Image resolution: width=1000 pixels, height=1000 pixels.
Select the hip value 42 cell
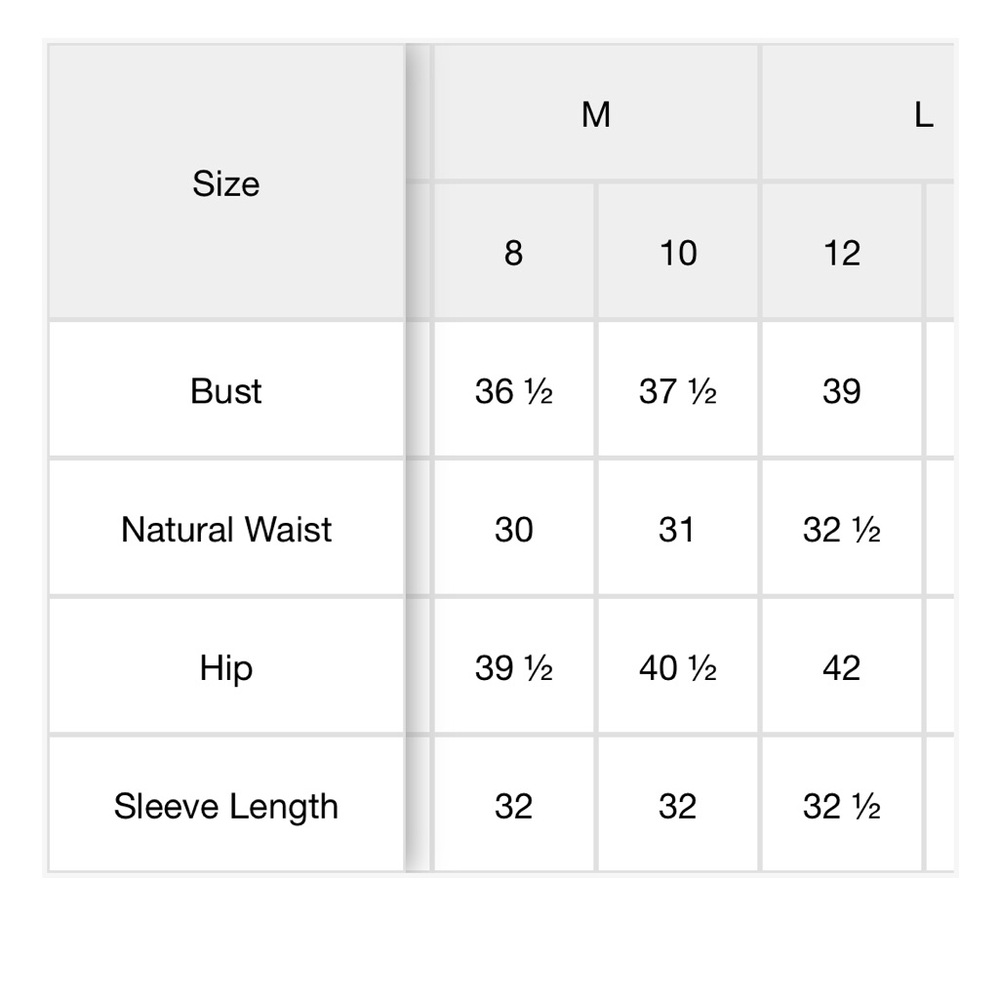coord(842,666)
